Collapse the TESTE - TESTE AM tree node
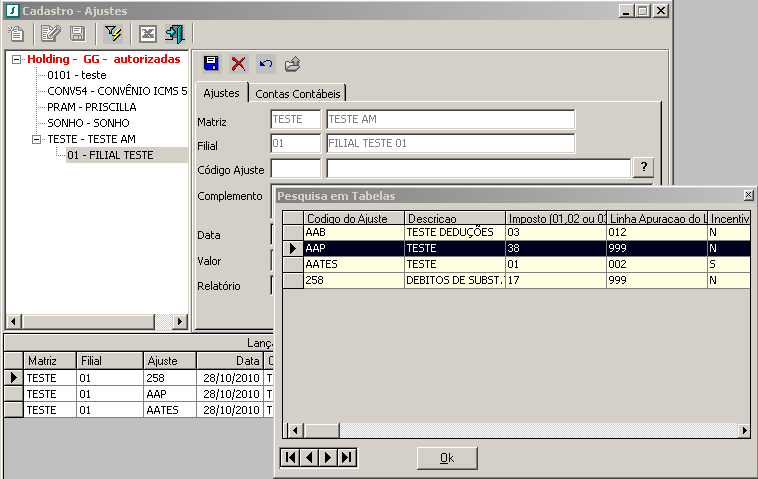 tap(37, 139)
